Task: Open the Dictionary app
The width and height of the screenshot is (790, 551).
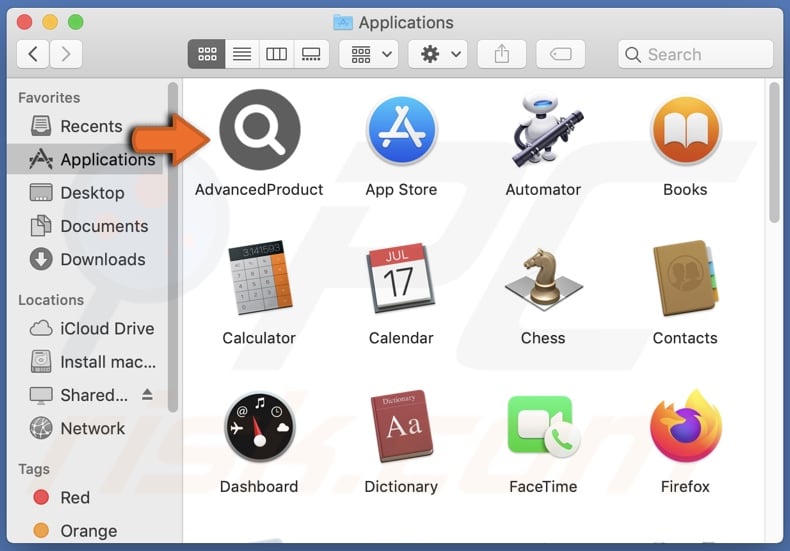Action: [402, 427]
